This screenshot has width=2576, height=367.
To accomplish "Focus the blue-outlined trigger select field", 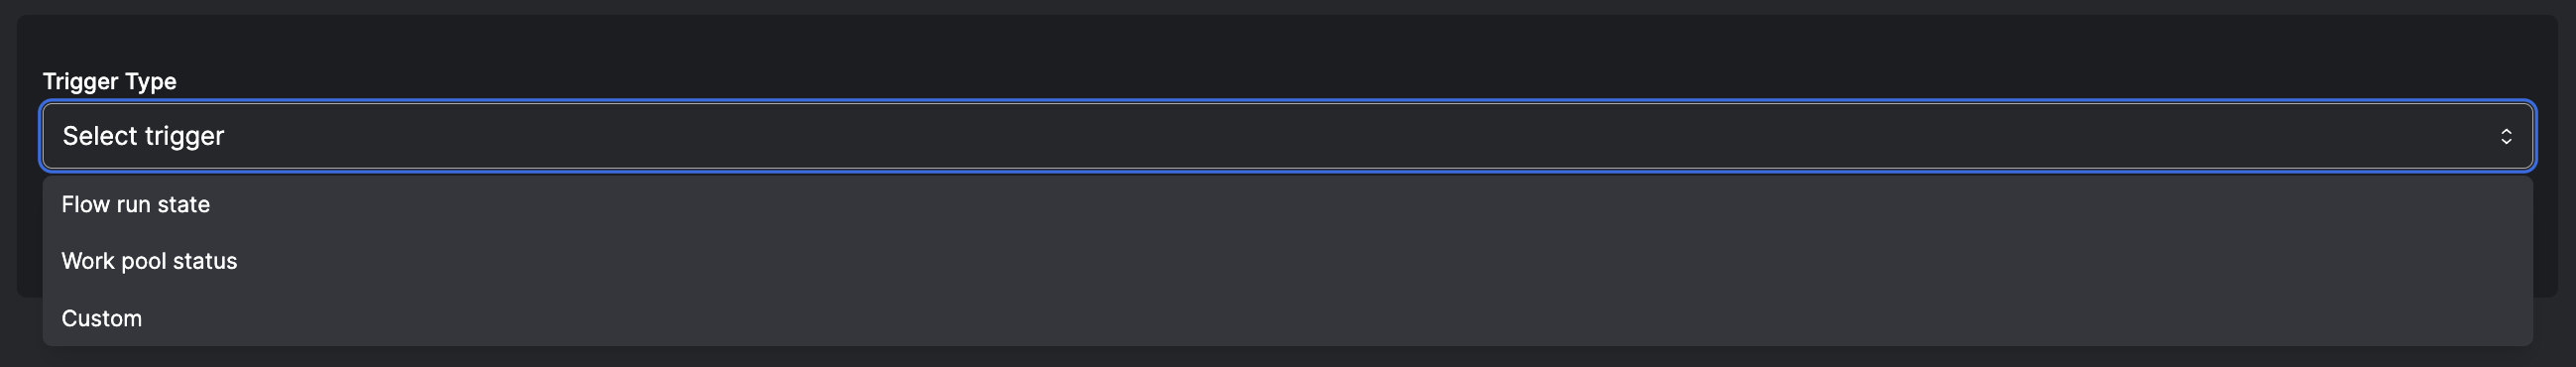I will 1287,136.
